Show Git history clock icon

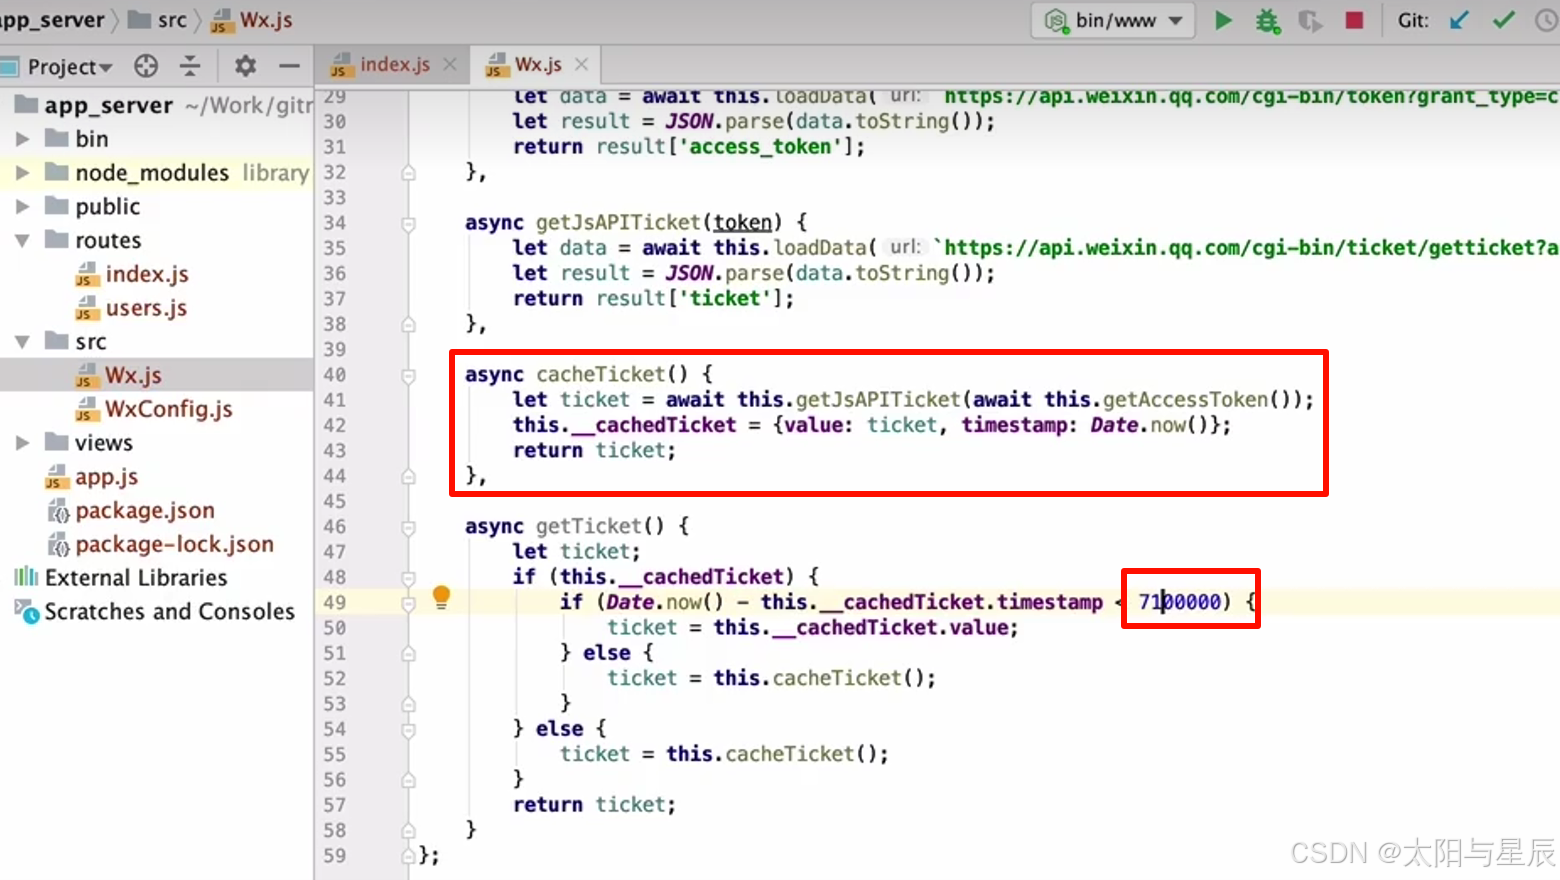[1546, 20]
